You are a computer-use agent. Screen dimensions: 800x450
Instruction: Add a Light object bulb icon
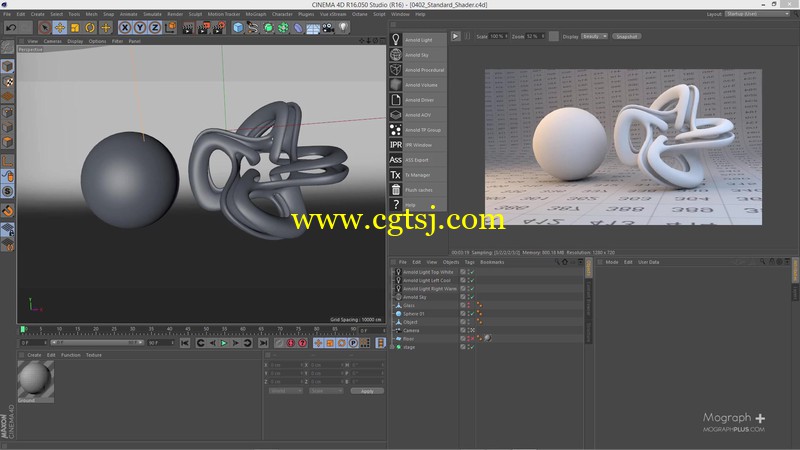(x=343, y=28)
